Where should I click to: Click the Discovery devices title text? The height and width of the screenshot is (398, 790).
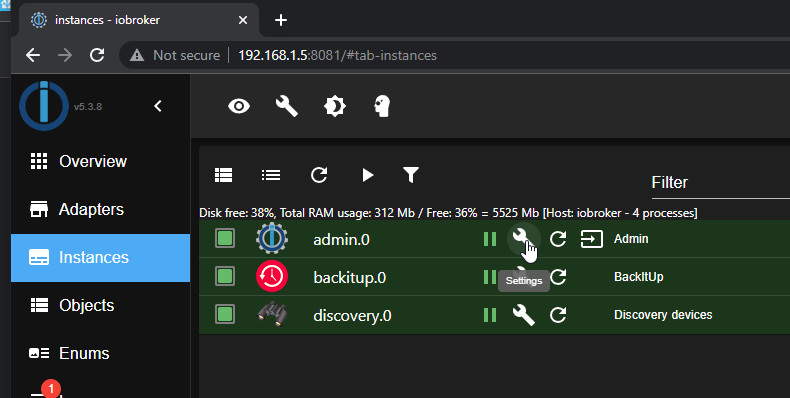pyautogui.click(x=663, y=315)
